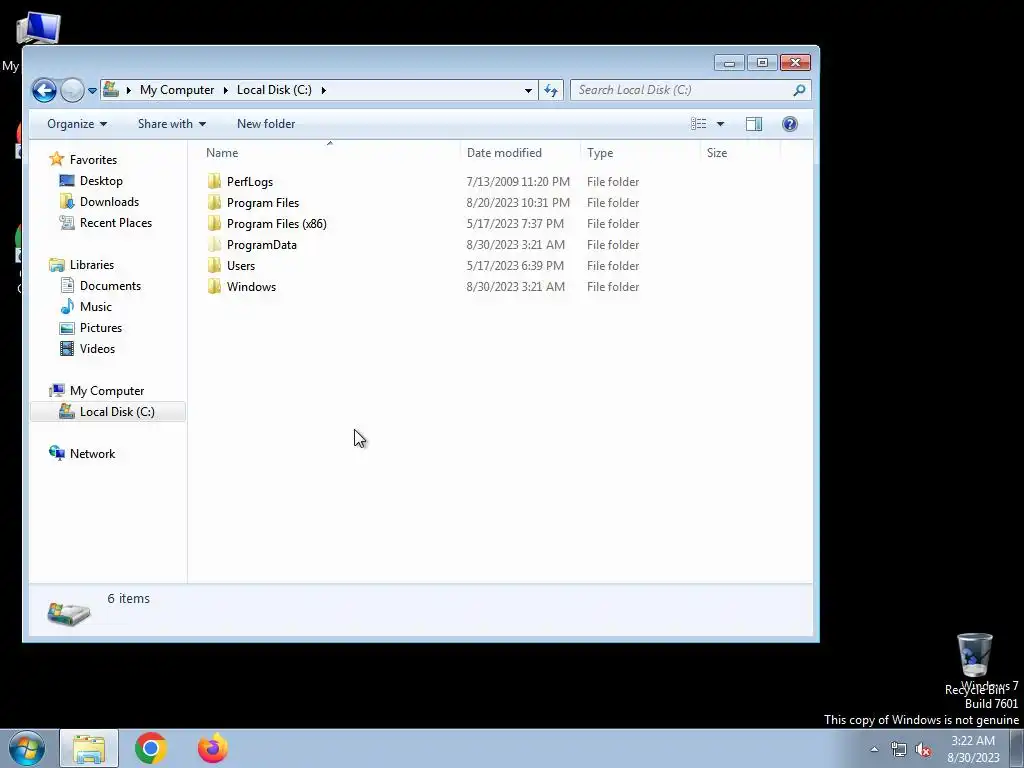1024x768 pixels.
Task: Select My Computer in the address bar
Action: [x=177, y=90]
